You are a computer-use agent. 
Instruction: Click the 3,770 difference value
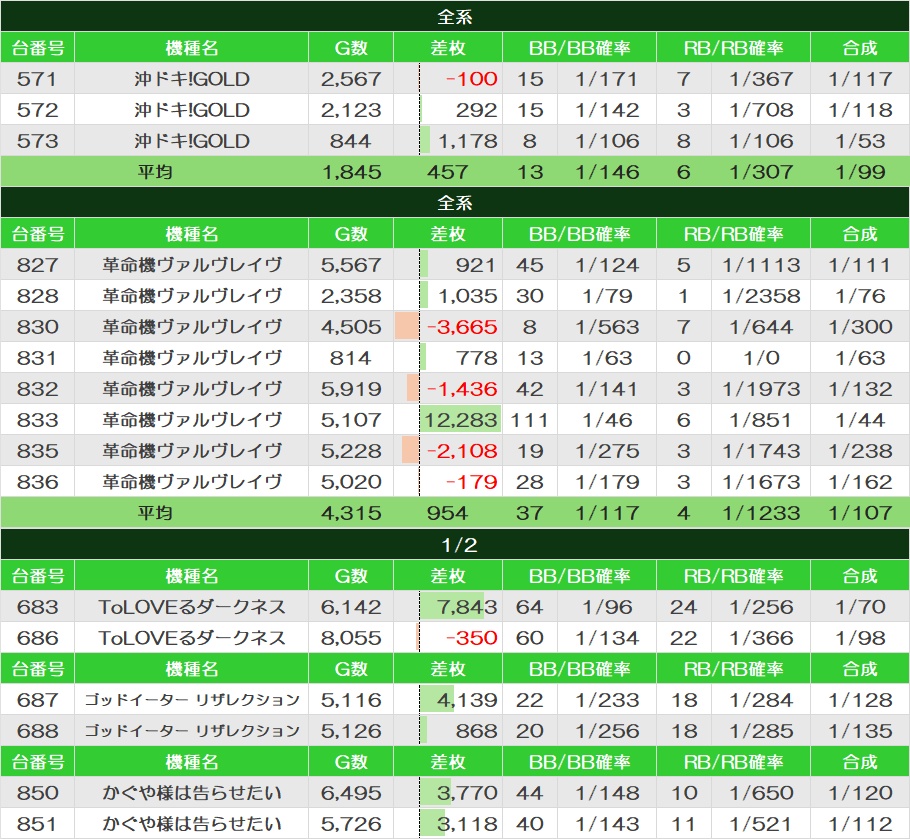point(468,793)
